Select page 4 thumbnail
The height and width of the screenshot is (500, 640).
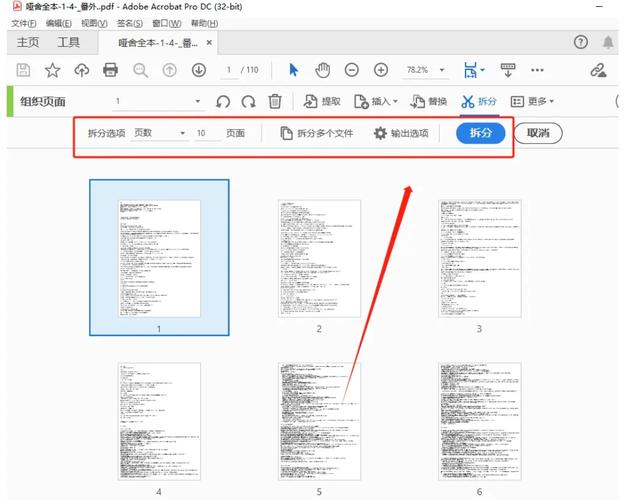click(x=159, y=421)
